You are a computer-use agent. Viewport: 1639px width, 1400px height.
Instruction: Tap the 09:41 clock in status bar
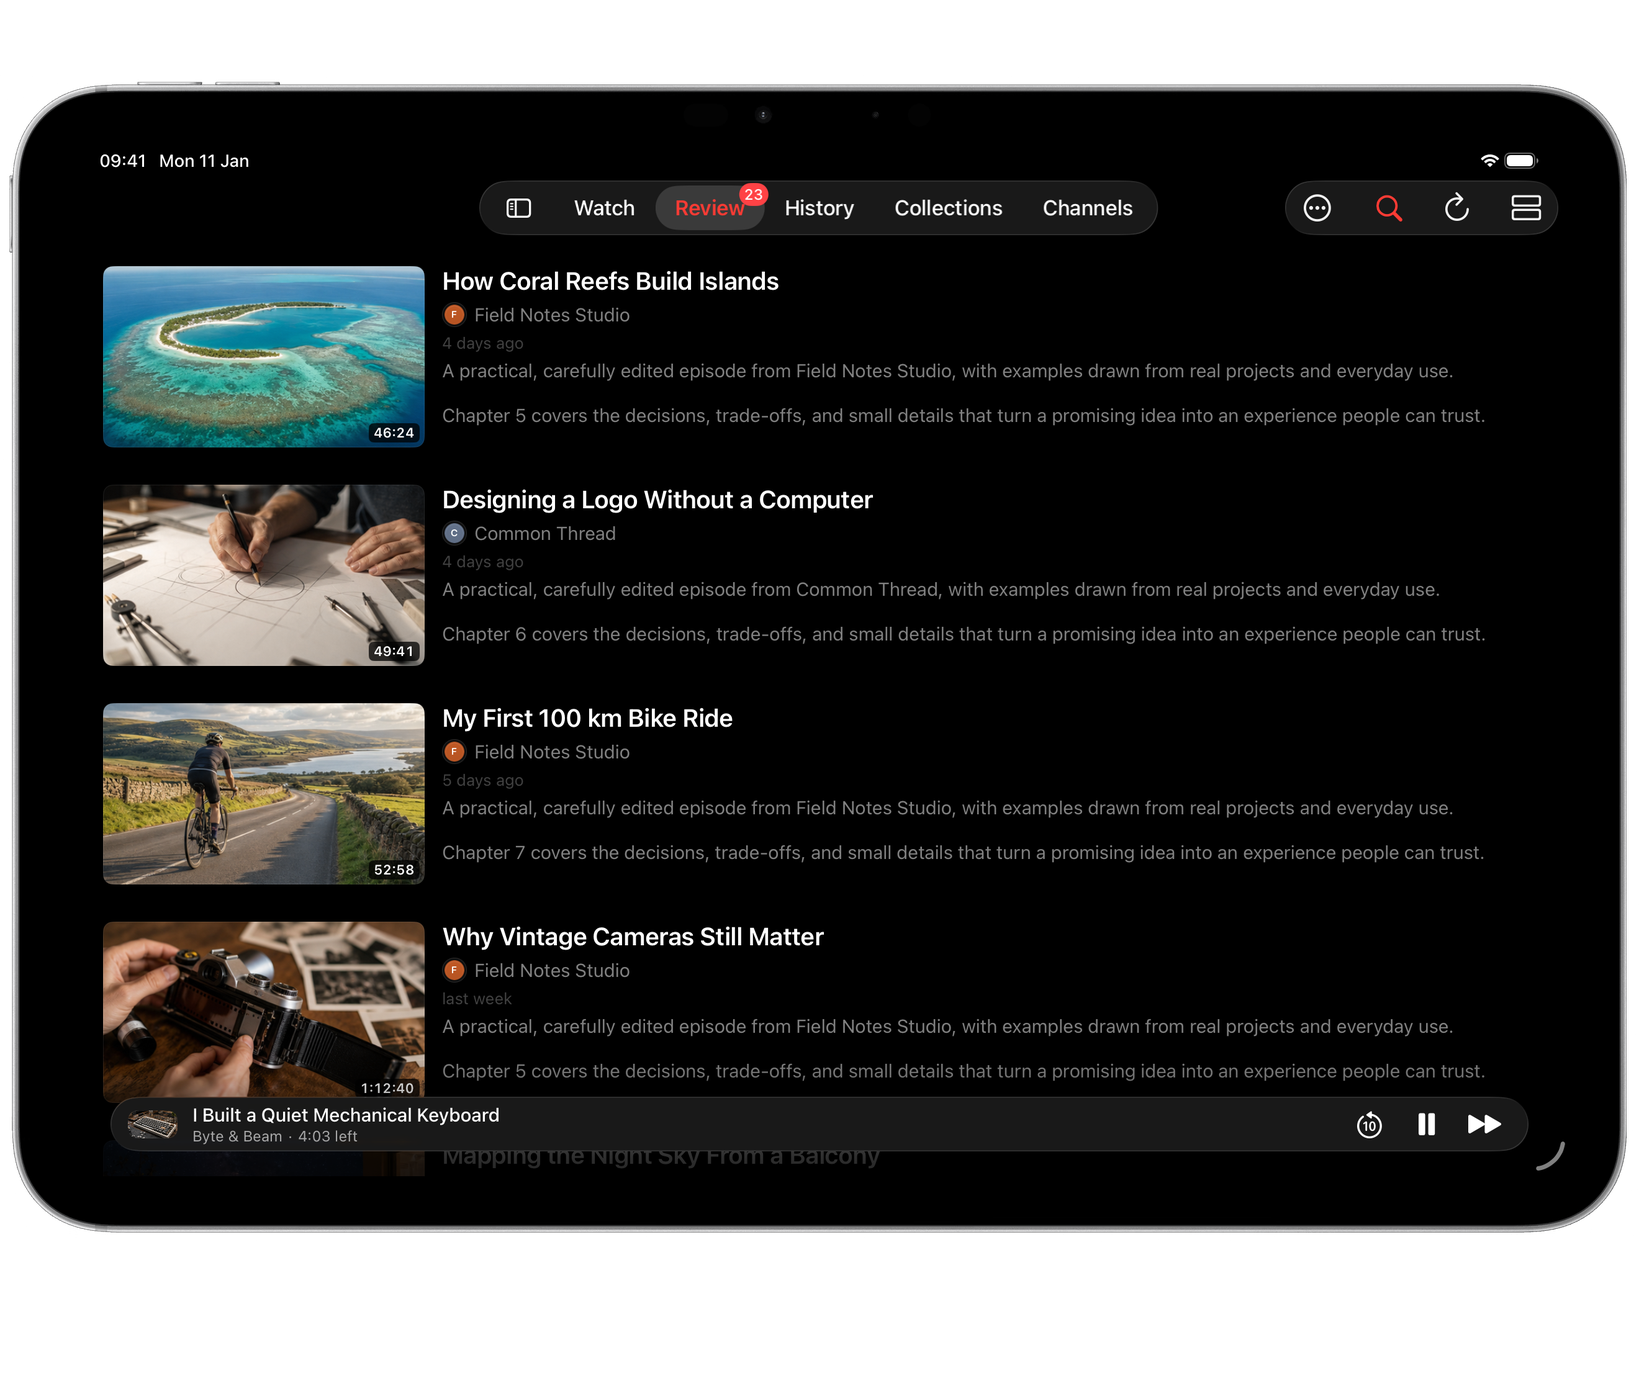point(123,161)
